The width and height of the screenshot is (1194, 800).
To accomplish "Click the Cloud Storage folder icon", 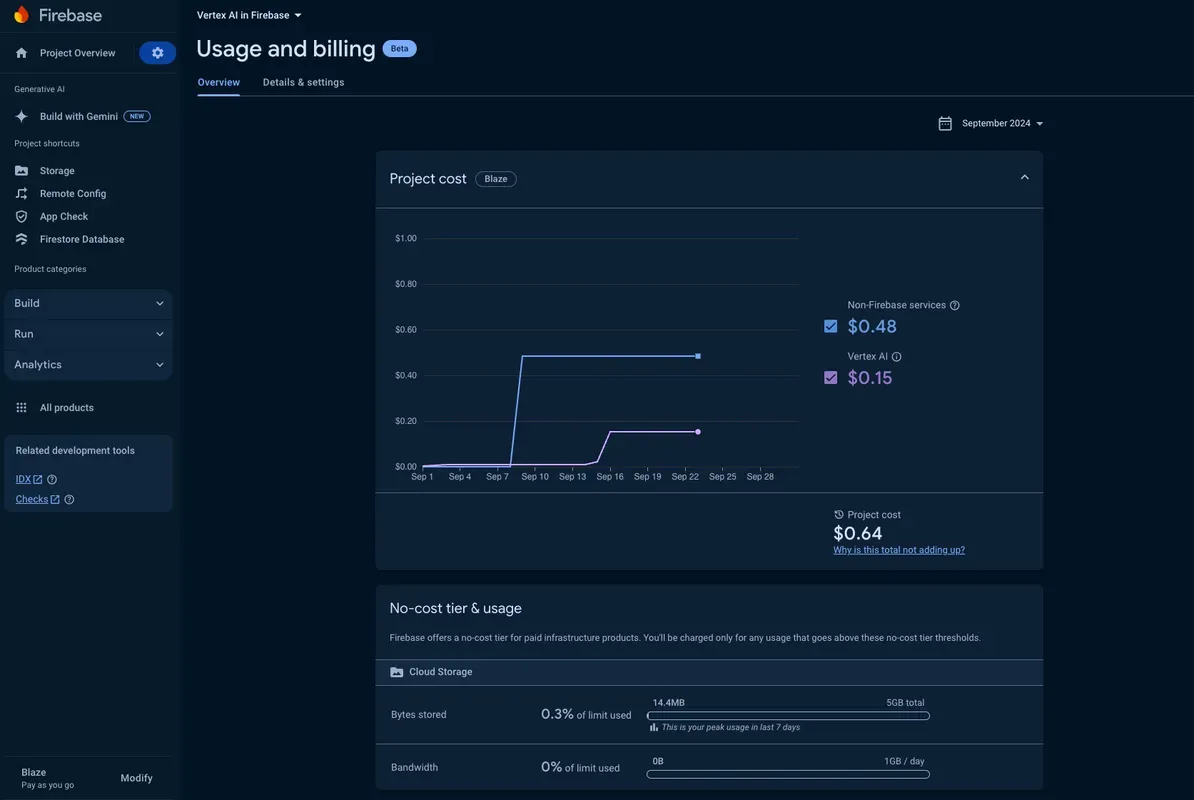I will coord(397,672).
